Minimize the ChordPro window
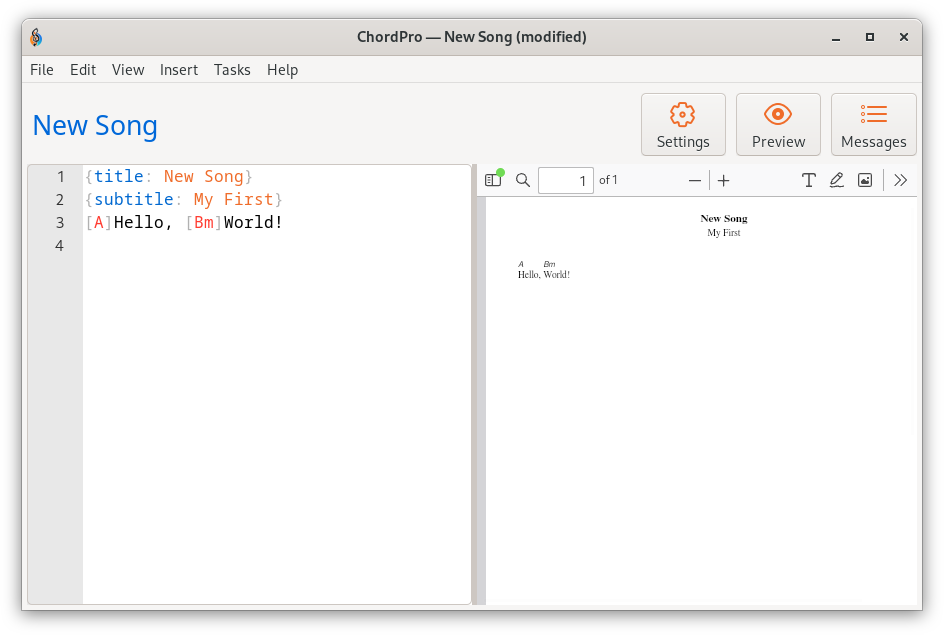The height and width of the screenshot is (635, 944). 836,38
